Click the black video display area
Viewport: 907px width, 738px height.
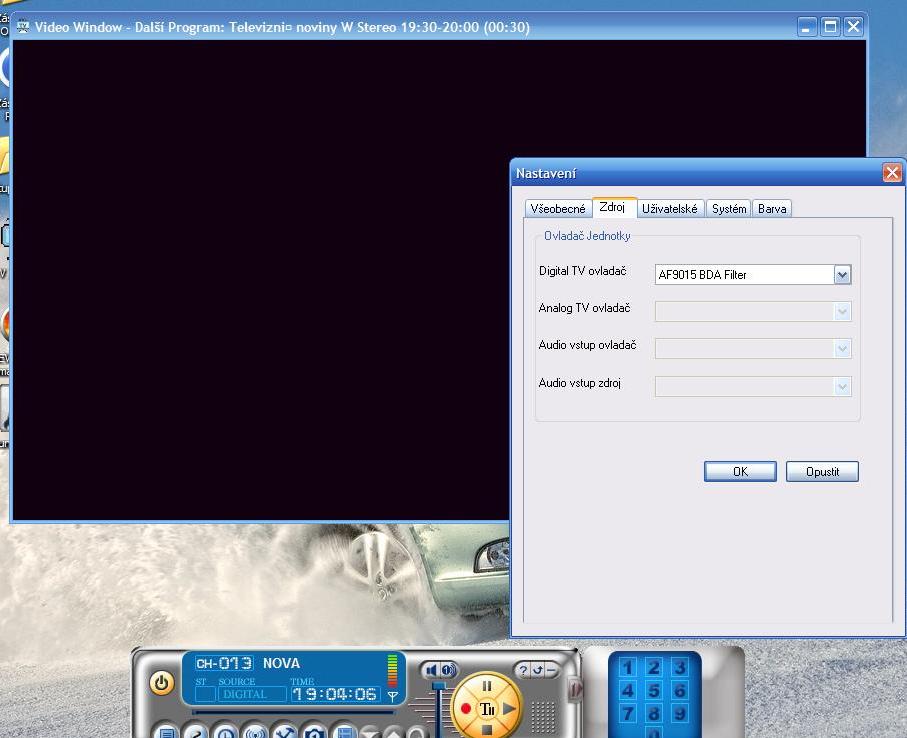[x=260, y=281]
